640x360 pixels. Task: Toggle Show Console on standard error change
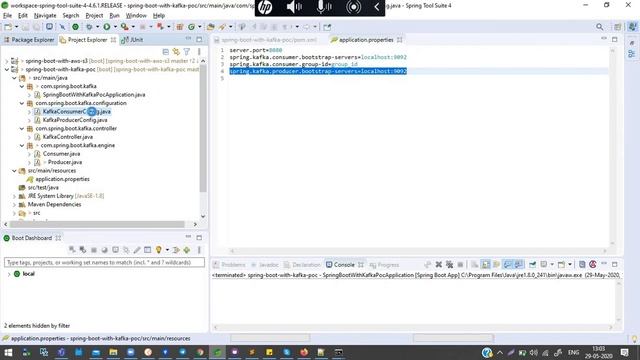pyautogui.click(x=518, y=264)
